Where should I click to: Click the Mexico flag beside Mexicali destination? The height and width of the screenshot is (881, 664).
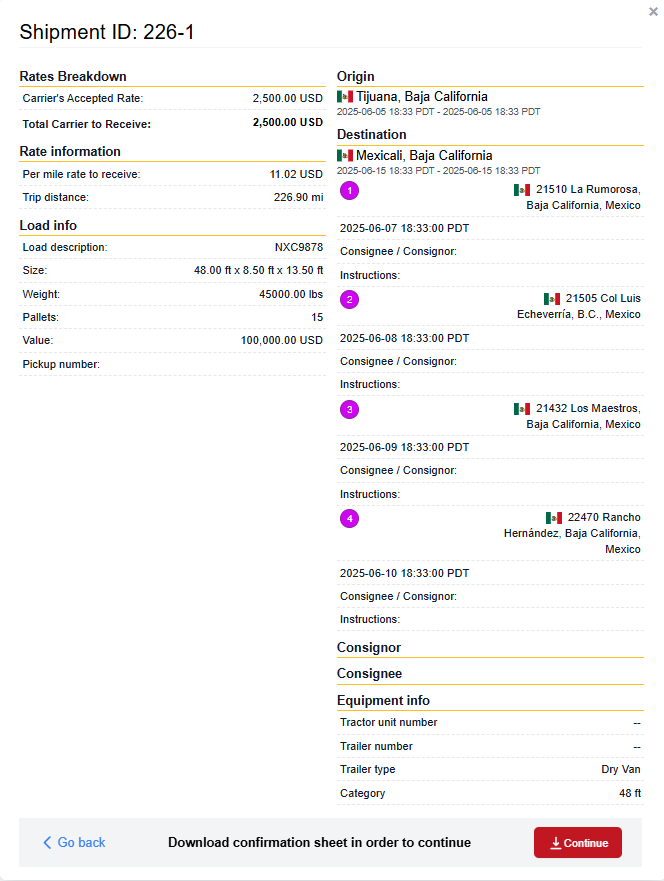(345, 156)
